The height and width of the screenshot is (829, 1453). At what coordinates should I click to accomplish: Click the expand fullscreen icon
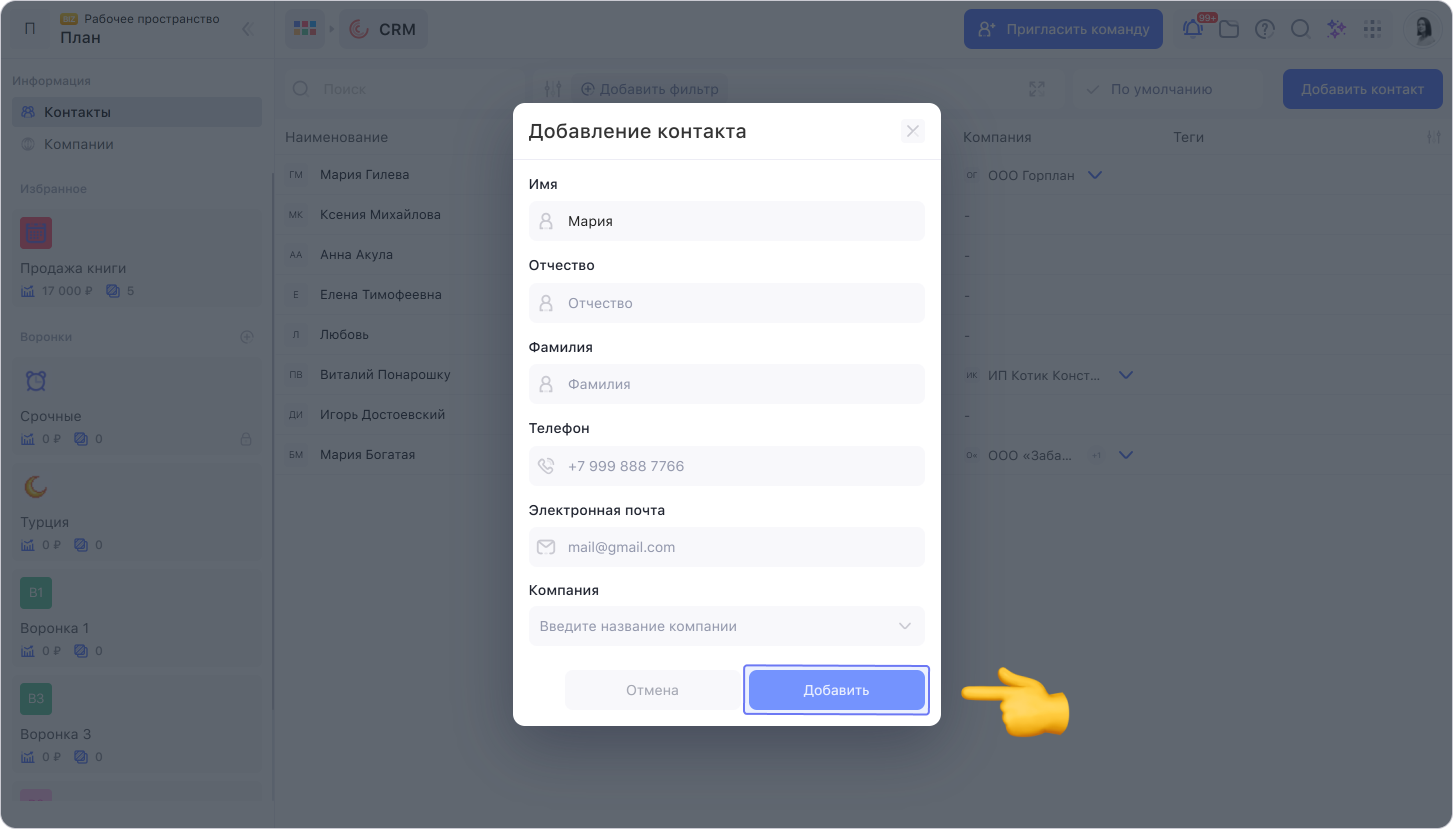(x=1036, y=89)
